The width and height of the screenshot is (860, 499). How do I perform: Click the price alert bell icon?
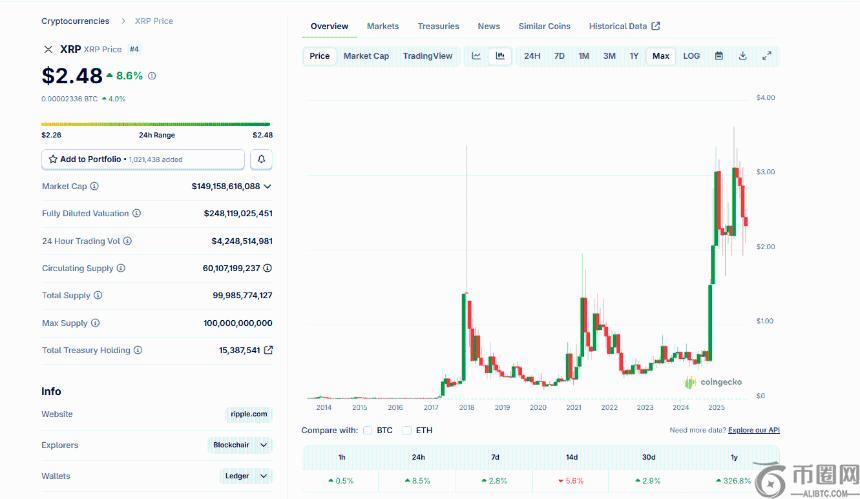point(261,159)
